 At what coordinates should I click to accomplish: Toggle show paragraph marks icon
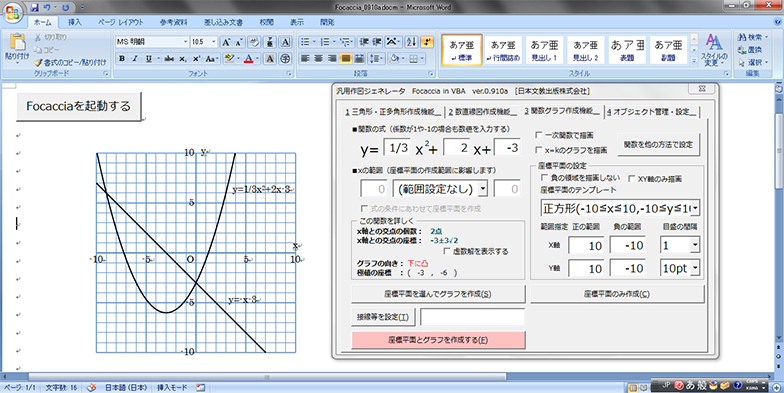click(427, 42)
